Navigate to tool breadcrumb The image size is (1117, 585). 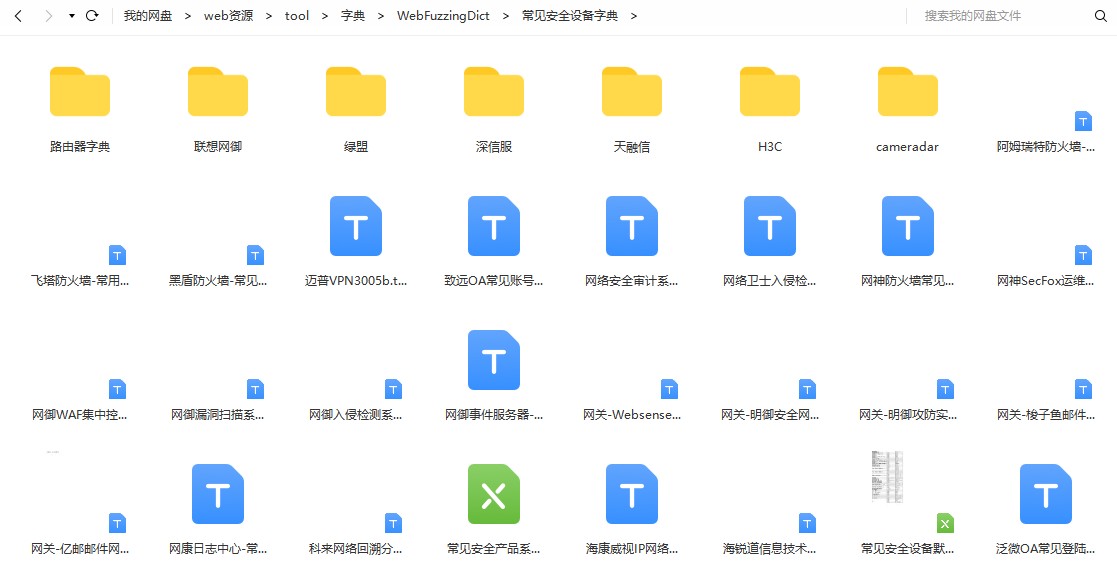point(297,16)
